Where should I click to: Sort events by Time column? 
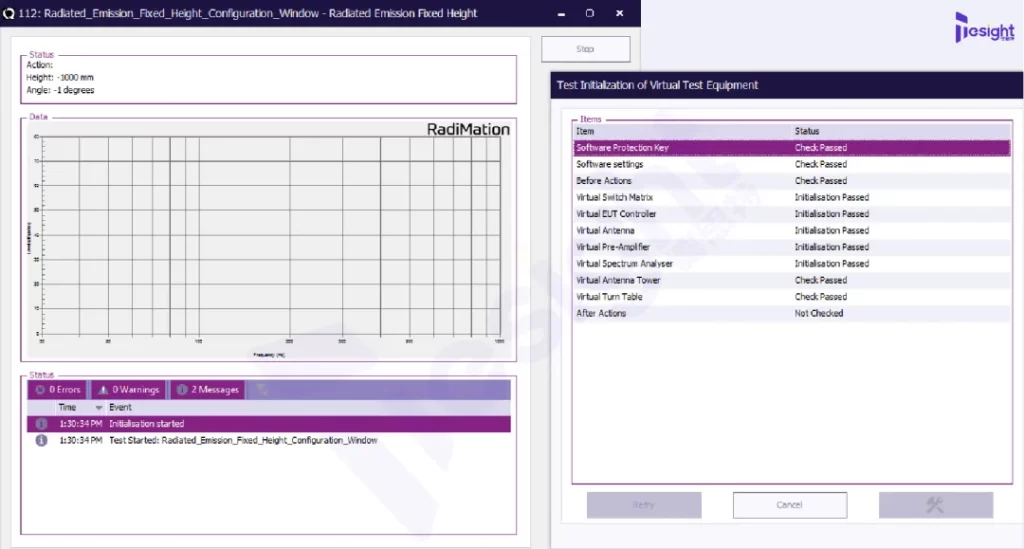click(80, 407)
